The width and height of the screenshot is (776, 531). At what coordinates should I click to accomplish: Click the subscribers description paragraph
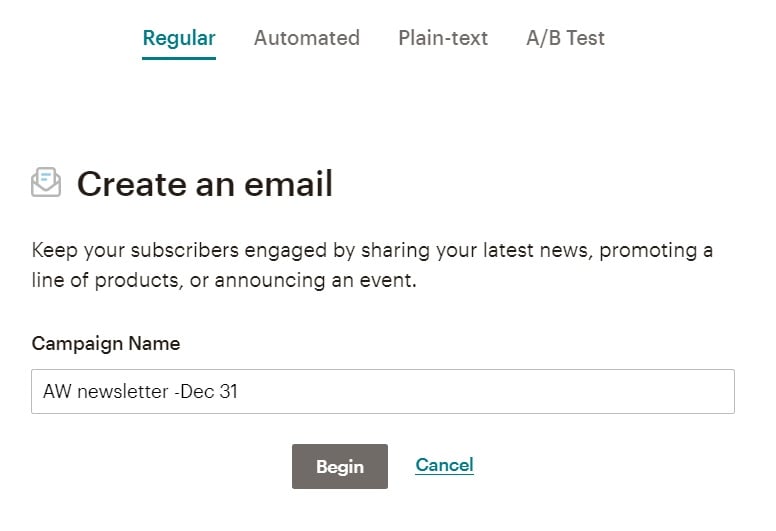click(x=372, y=265)
